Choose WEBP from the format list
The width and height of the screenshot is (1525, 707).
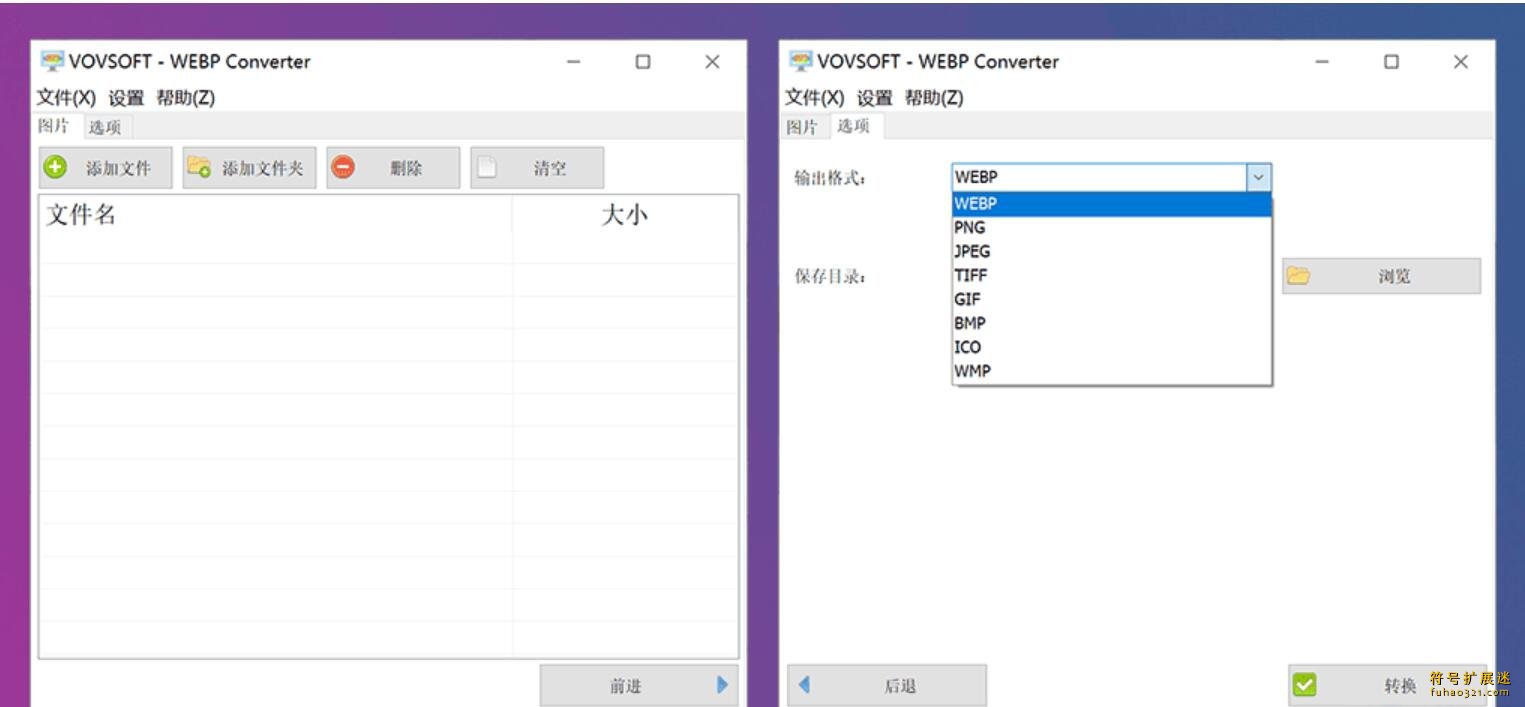point(1111,204)
